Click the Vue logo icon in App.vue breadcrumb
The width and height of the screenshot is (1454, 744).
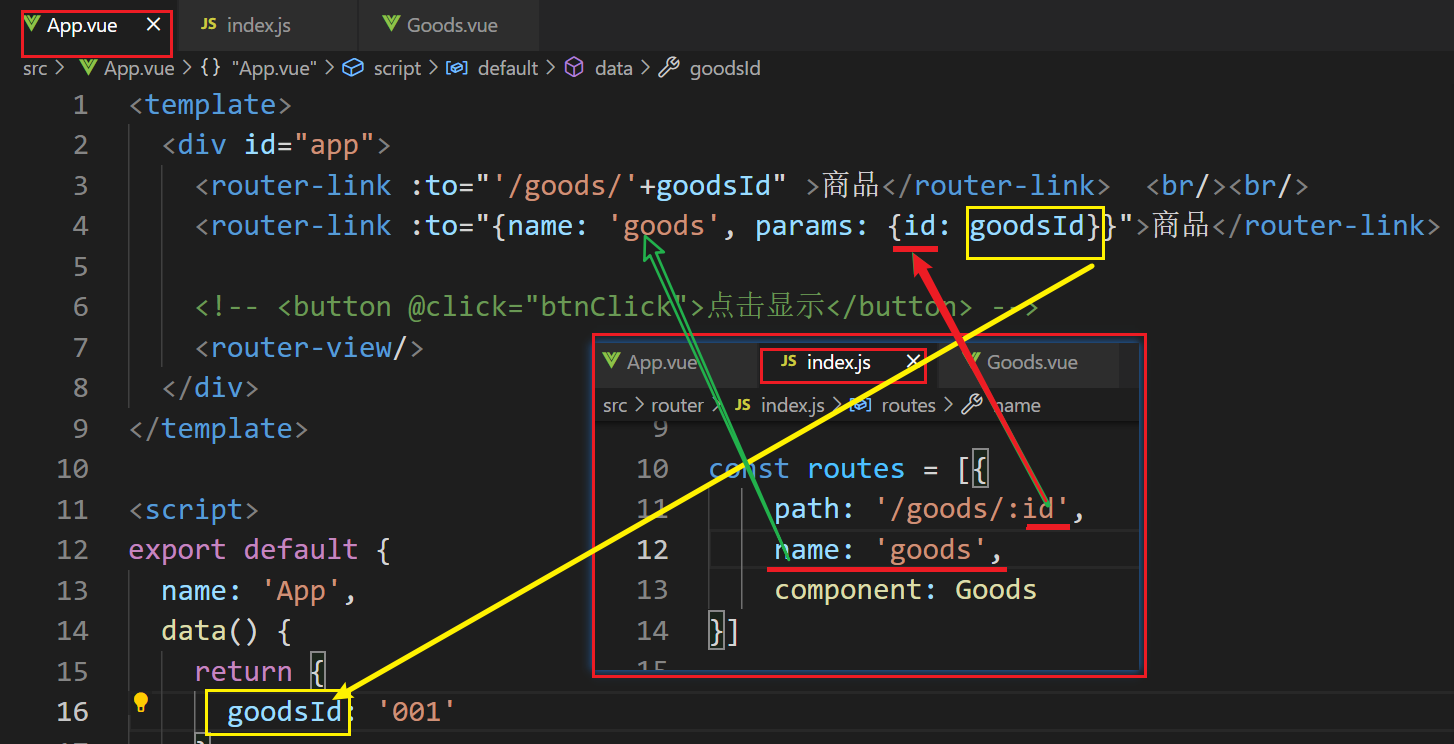click(x=88, y=68)
